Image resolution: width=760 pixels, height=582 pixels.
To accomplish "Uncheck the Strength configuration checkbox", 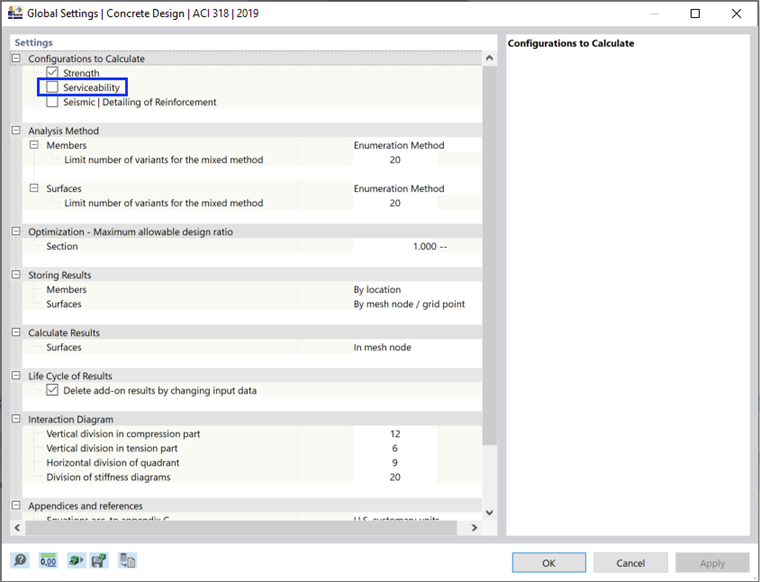I will coord(52,73).
